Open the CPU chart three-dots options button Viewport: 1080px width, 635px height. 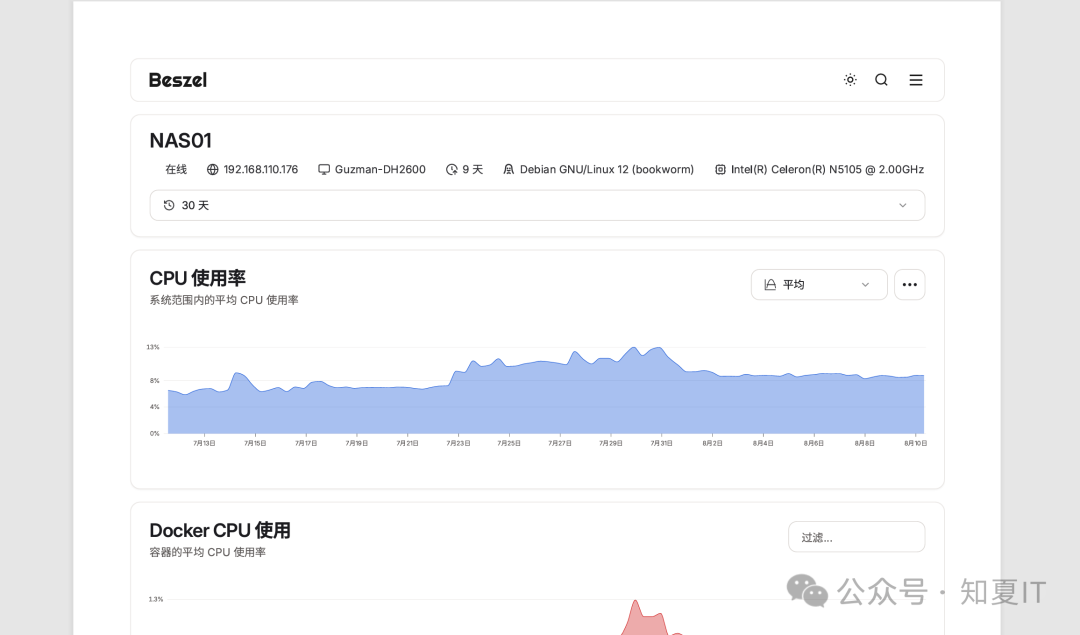click(x=909, y=284)
